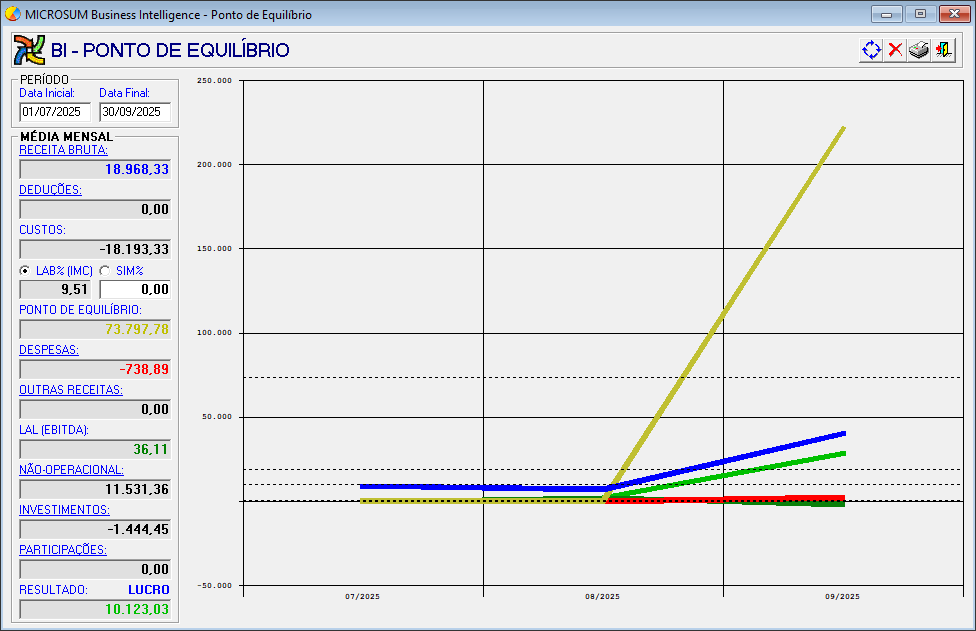Open the DESPESAS link
This screenshot has height=631, width=976.
click(49, 350)
